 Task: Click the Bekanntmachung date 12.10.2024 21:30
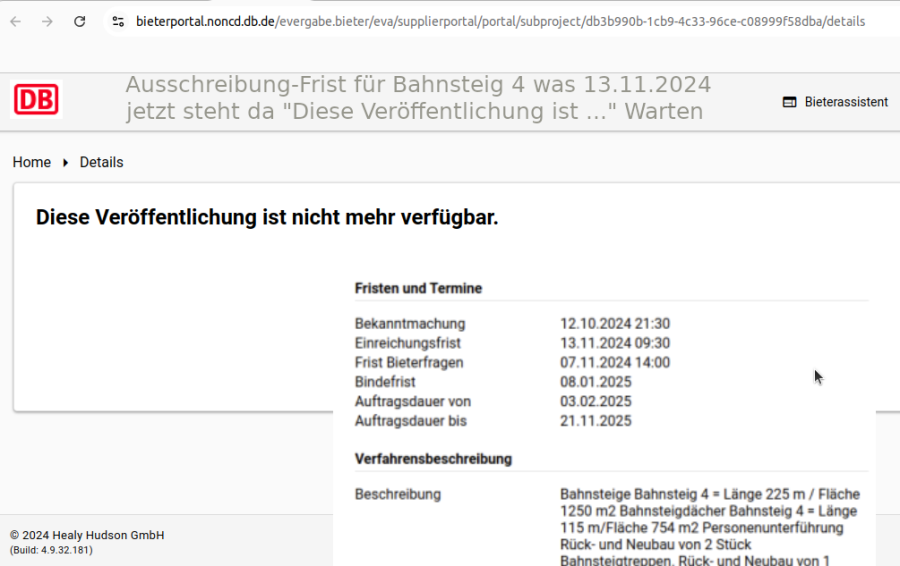(x=614, y=324)
